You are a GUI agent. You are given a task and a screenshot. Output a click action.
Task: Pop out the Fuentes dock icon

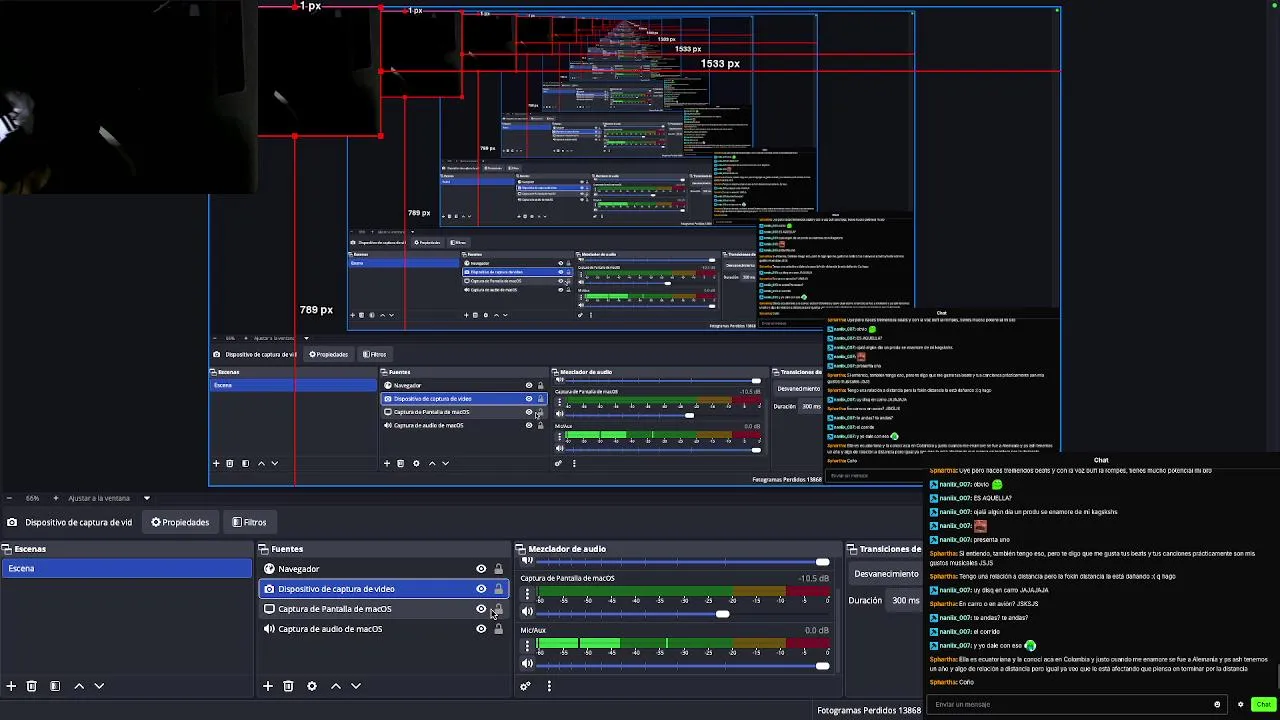[x=264, y=549]
